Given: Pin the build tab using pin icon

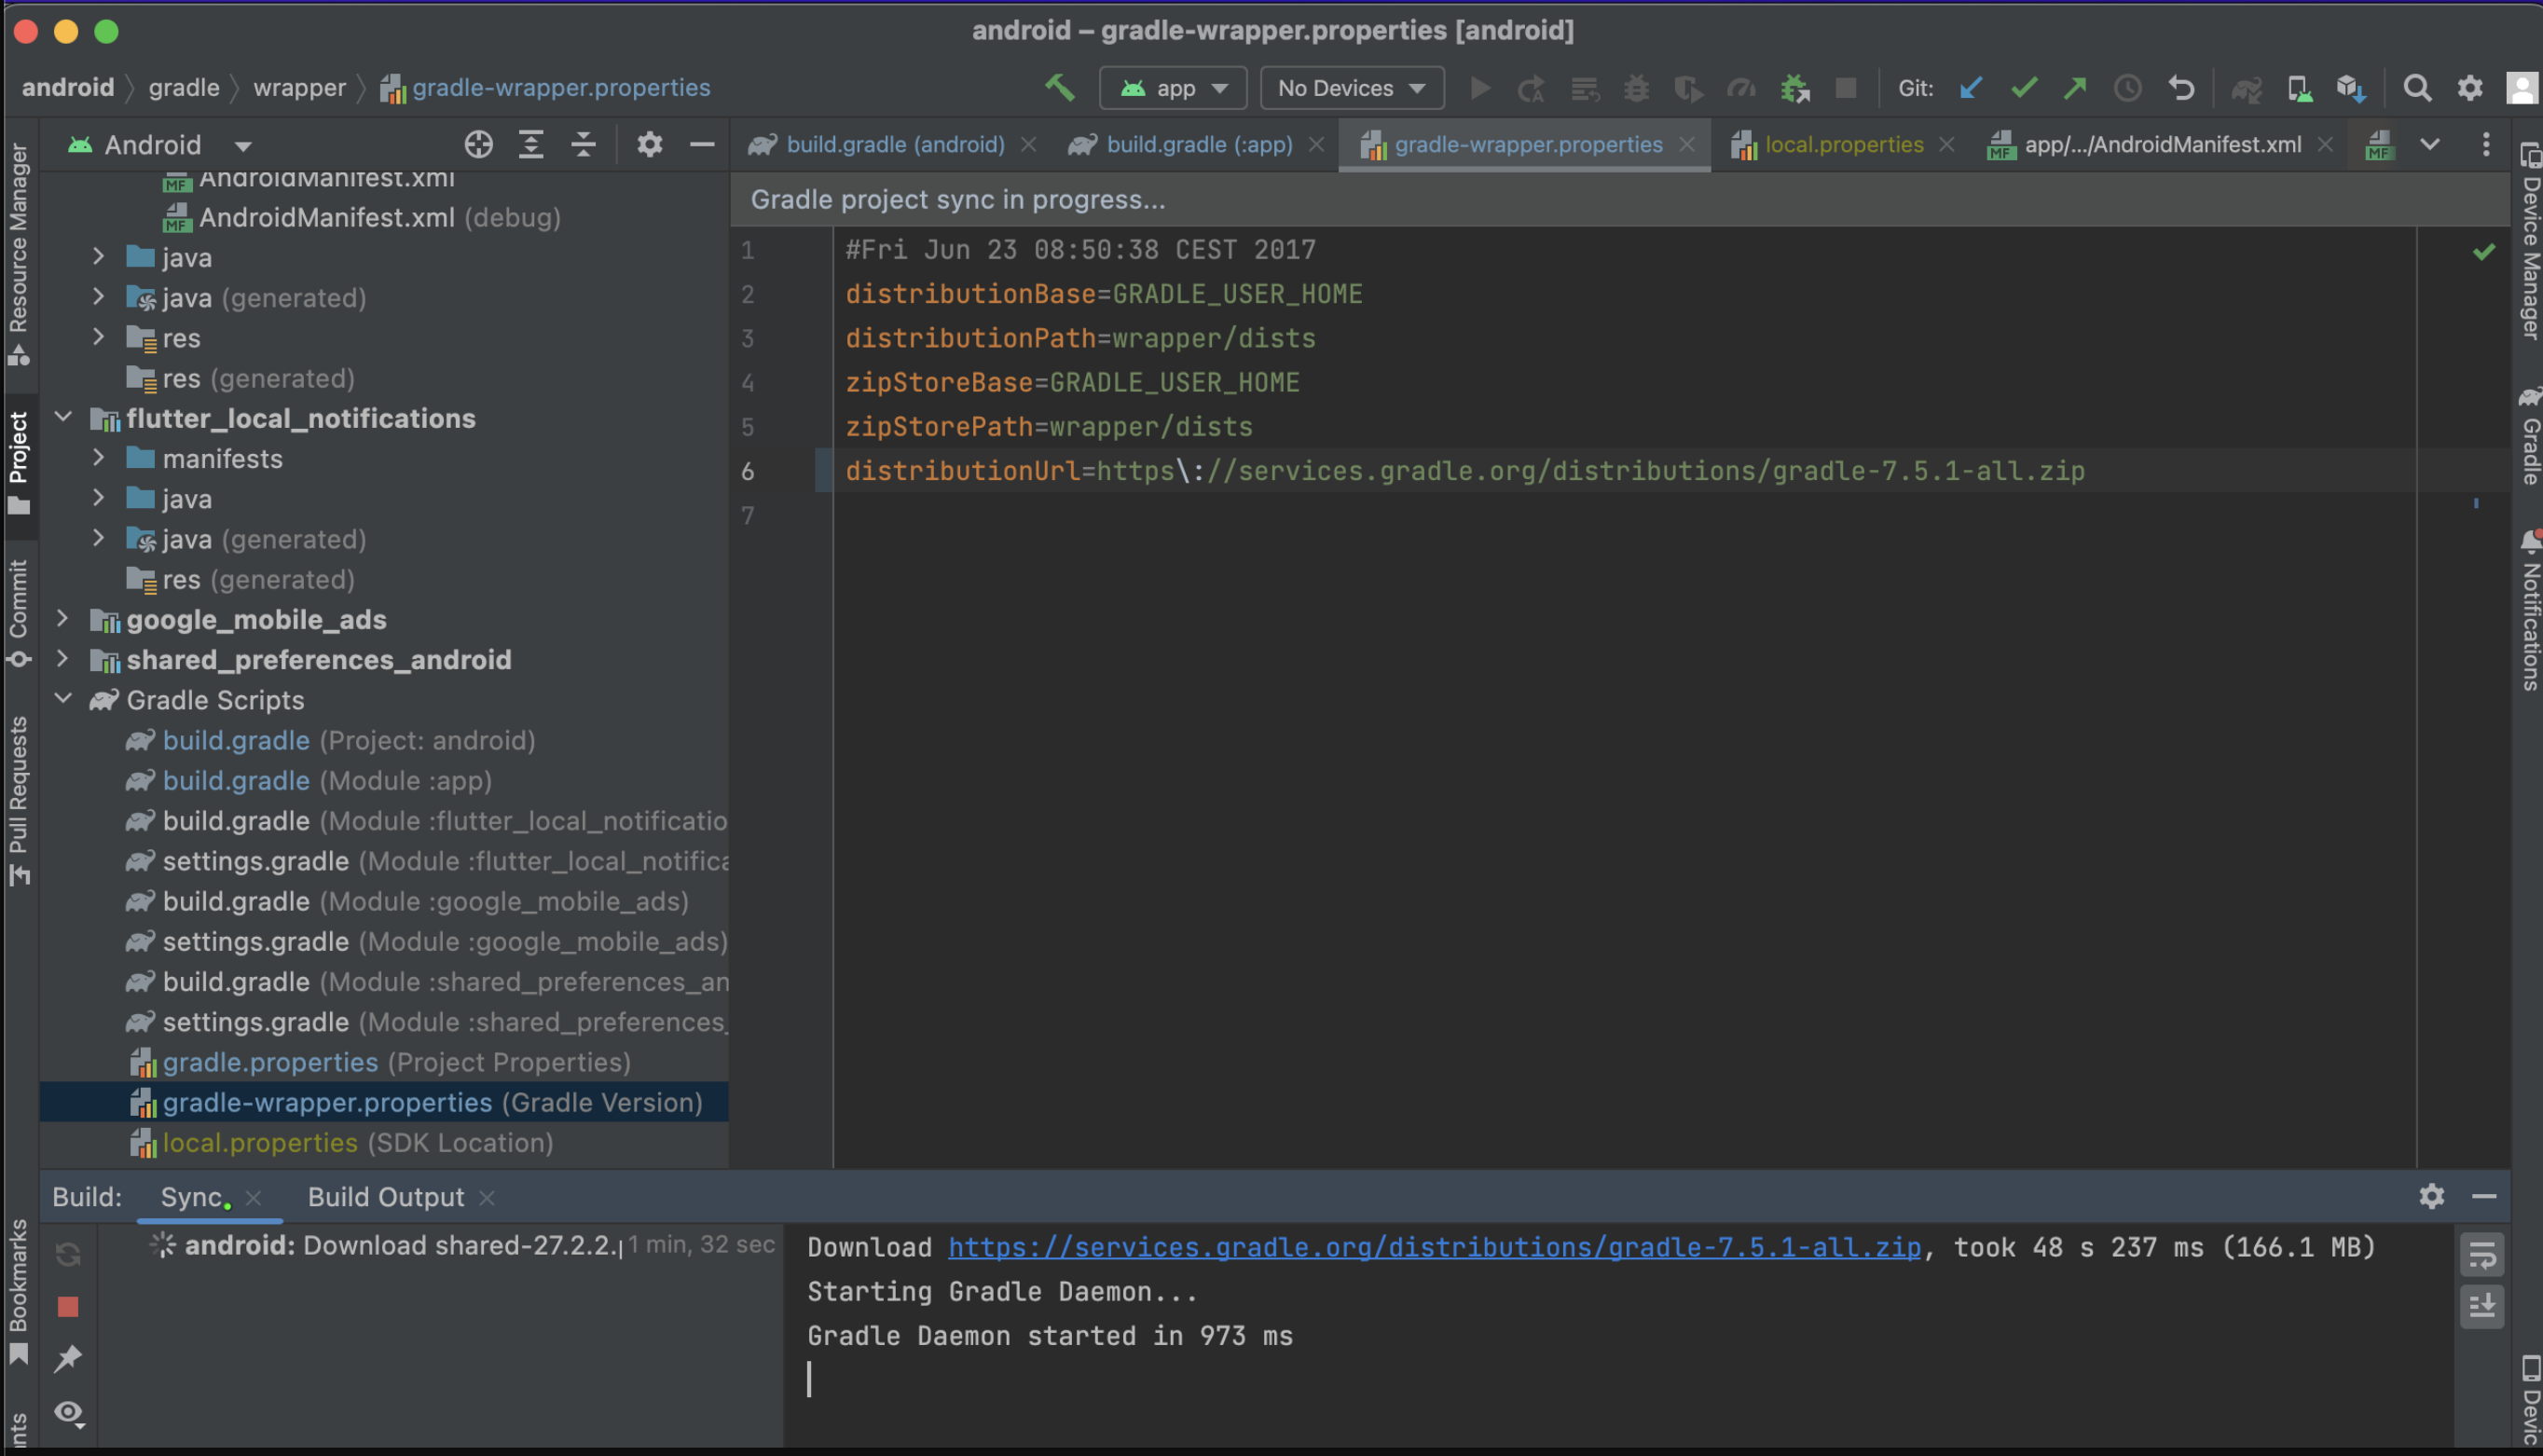Looking at the screenshot, I should [x=68, y=1358].
